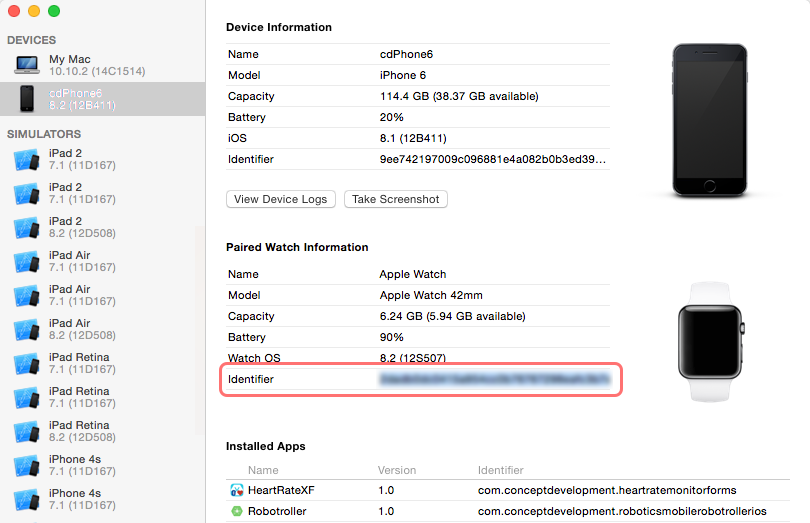Select iPad Air 8.2 (12D508) simulator row
This screenshot has height=523, width=810.
(102, 329)
